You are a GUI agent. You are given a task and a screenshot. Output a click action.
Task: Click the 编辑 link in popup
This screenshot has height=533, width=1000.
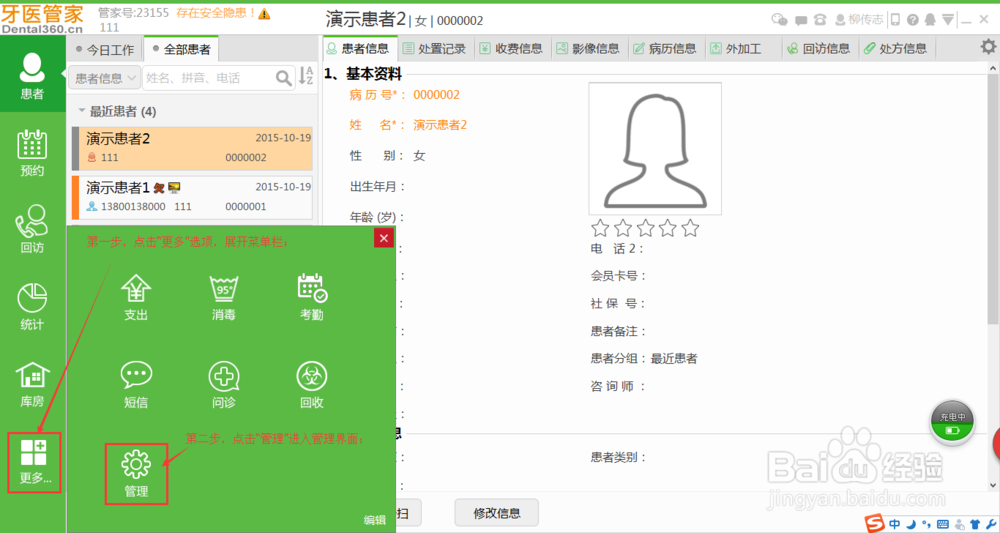click(x=374, y=520)
